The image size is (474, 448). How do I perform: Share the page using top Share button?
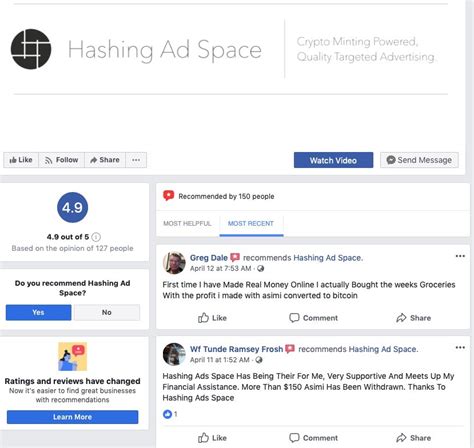click(x=105, y=160)
